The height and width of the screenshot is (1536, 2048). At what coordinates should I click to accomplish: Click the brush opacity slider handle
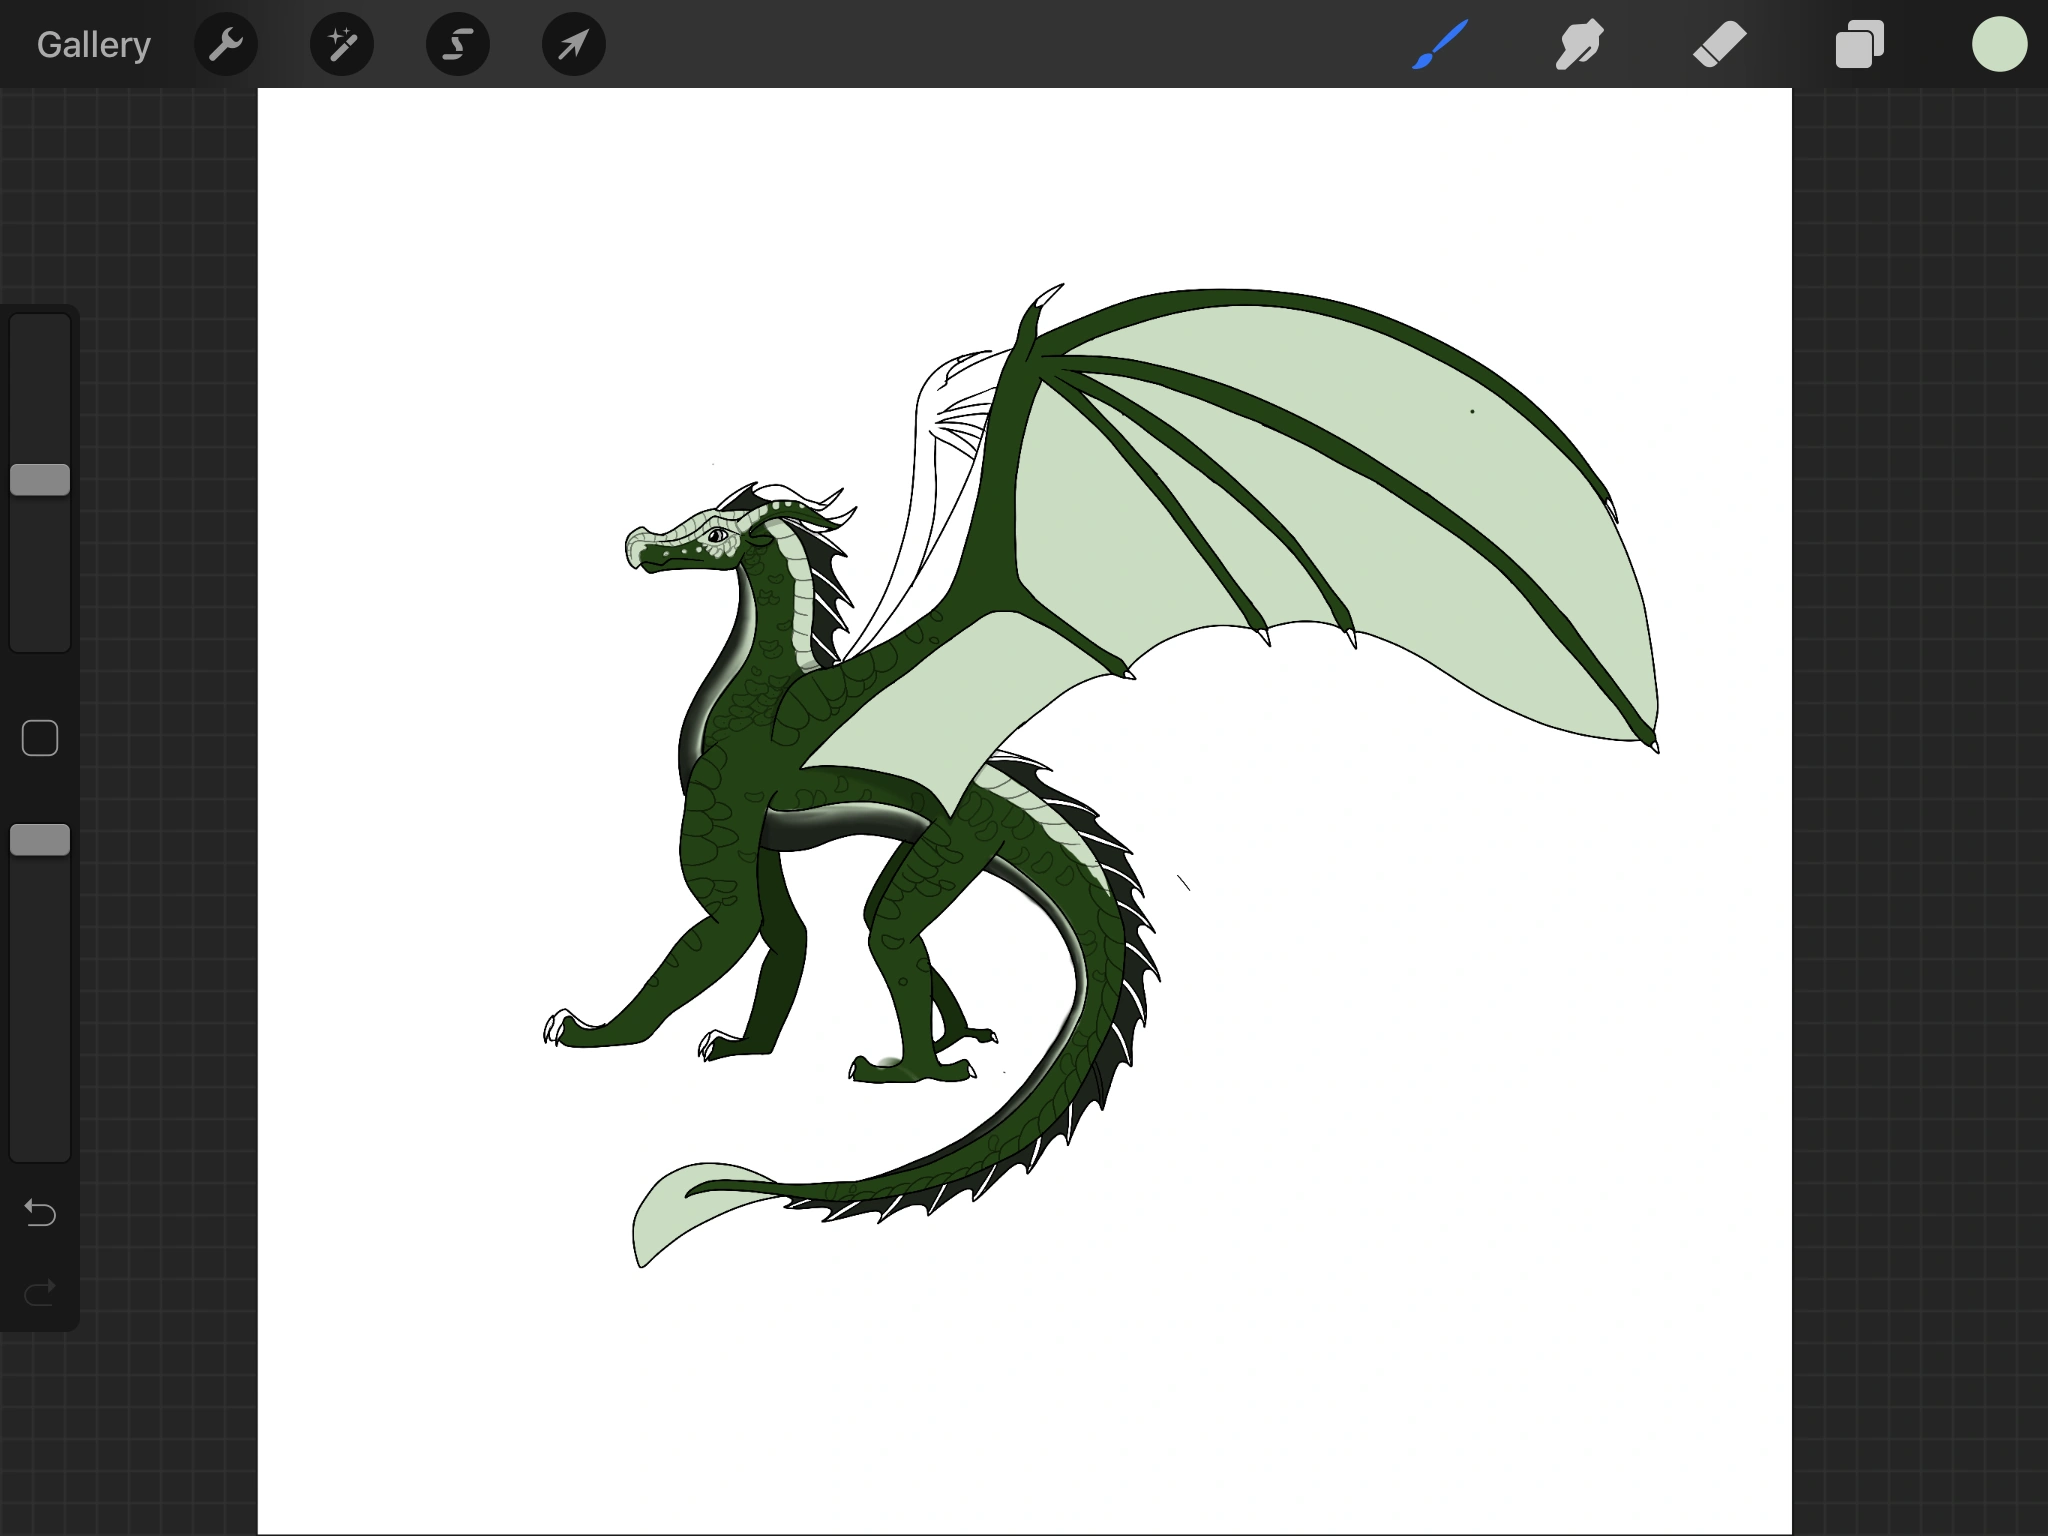40,840
